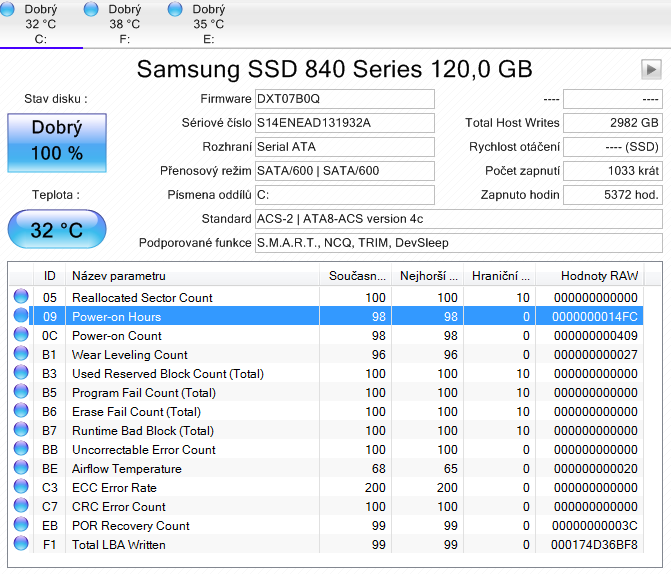
Task: Click the Total Host Writes value 2982 GB
Action: click(613, 123)
